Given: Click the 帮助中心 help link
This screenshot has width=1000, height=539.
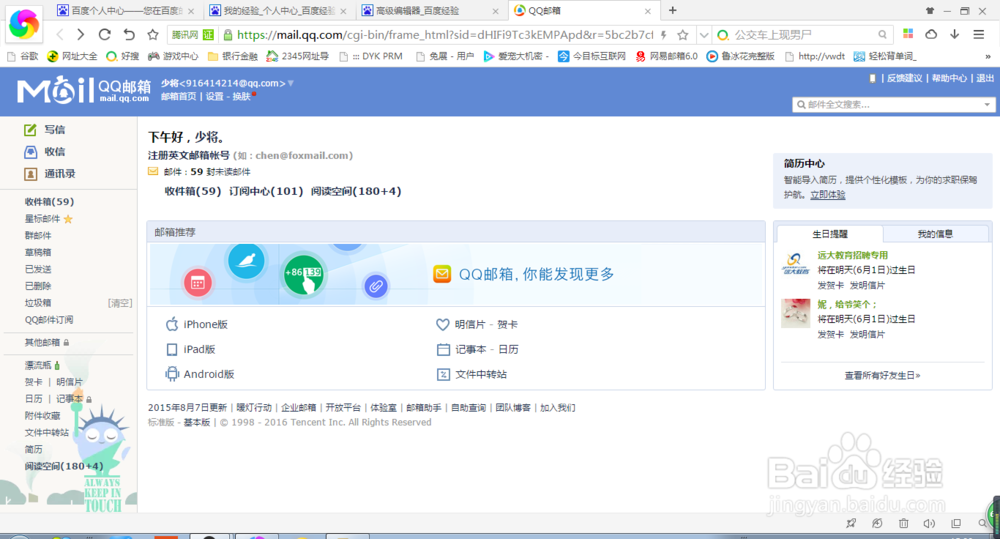Looking at the screenshot, I should click(x=949, y=78).
